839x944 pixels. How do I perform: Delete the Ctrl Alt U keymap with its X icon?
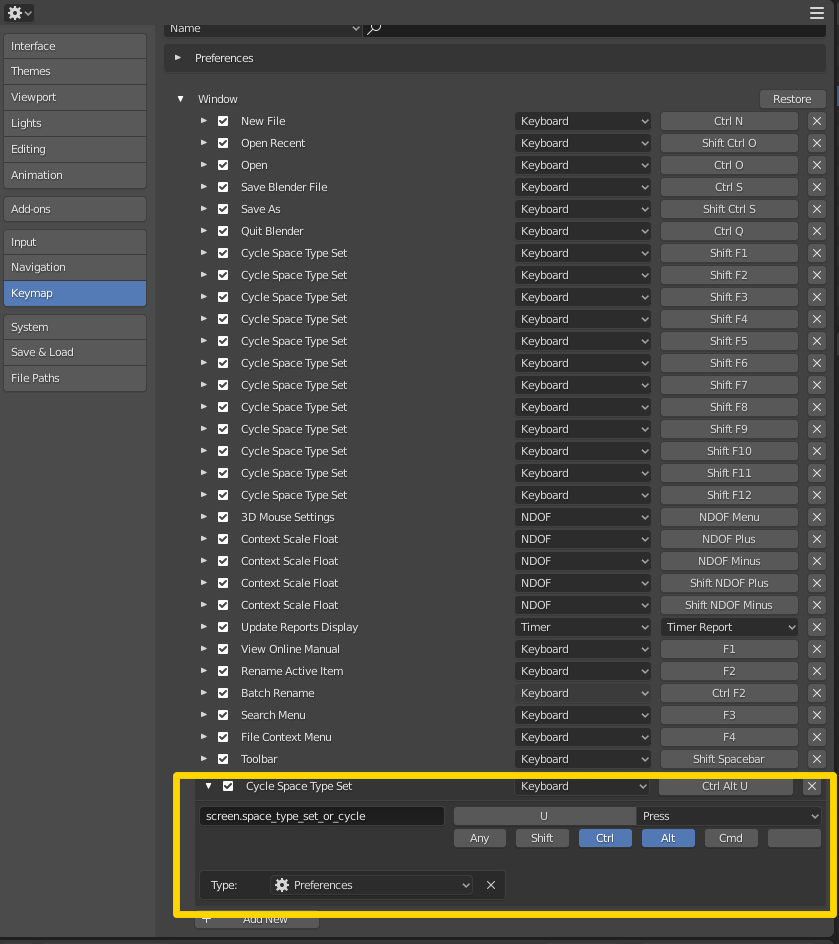[x=812, y=786]
